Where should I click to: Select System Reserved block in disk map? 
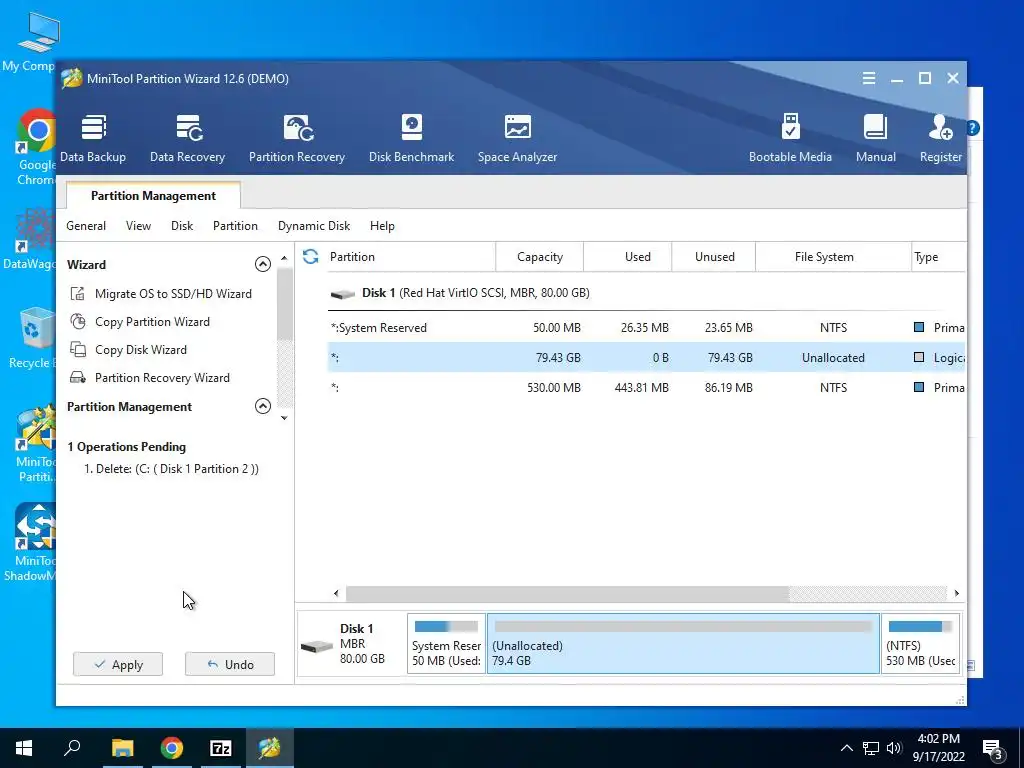click(x=446, y=643)
